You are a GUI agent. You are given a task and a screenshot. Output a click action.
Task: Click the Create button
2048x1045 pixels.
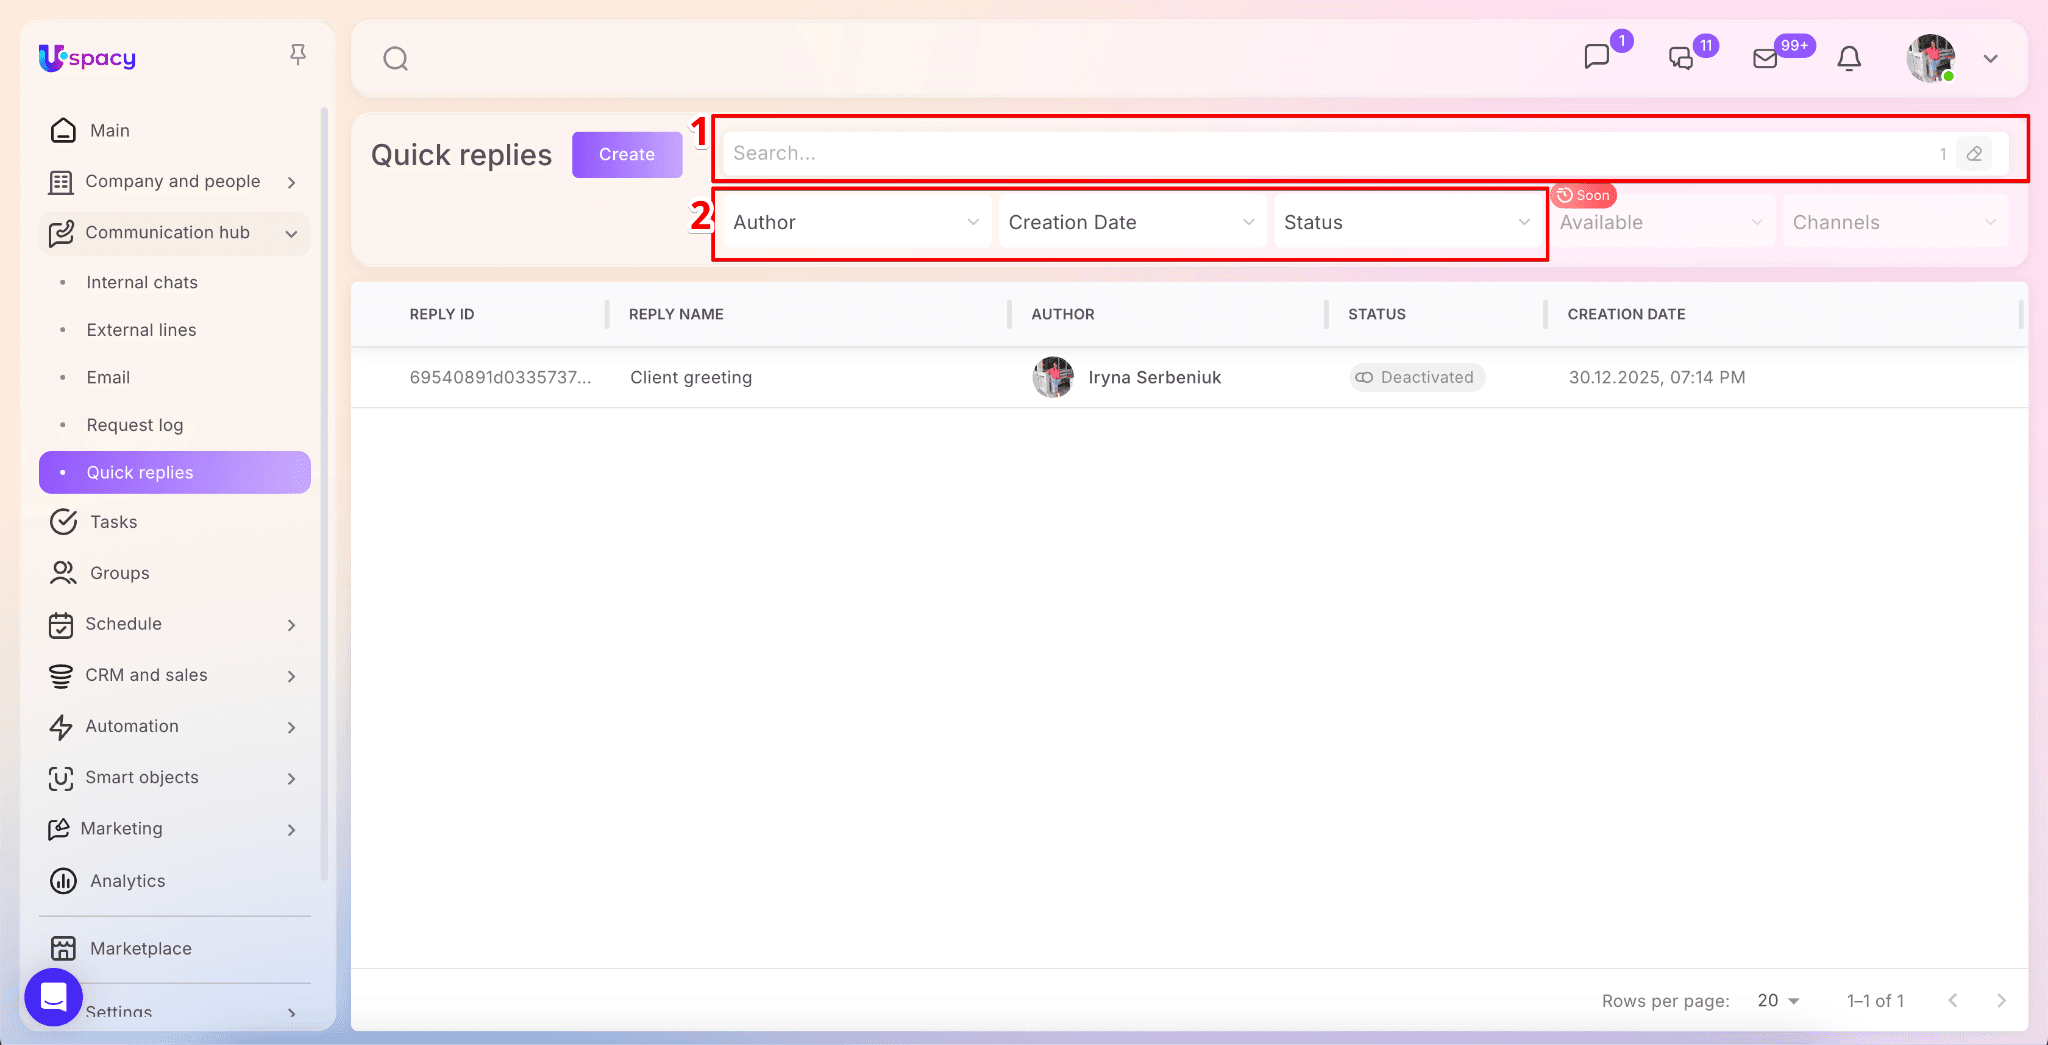pos(626,155)
